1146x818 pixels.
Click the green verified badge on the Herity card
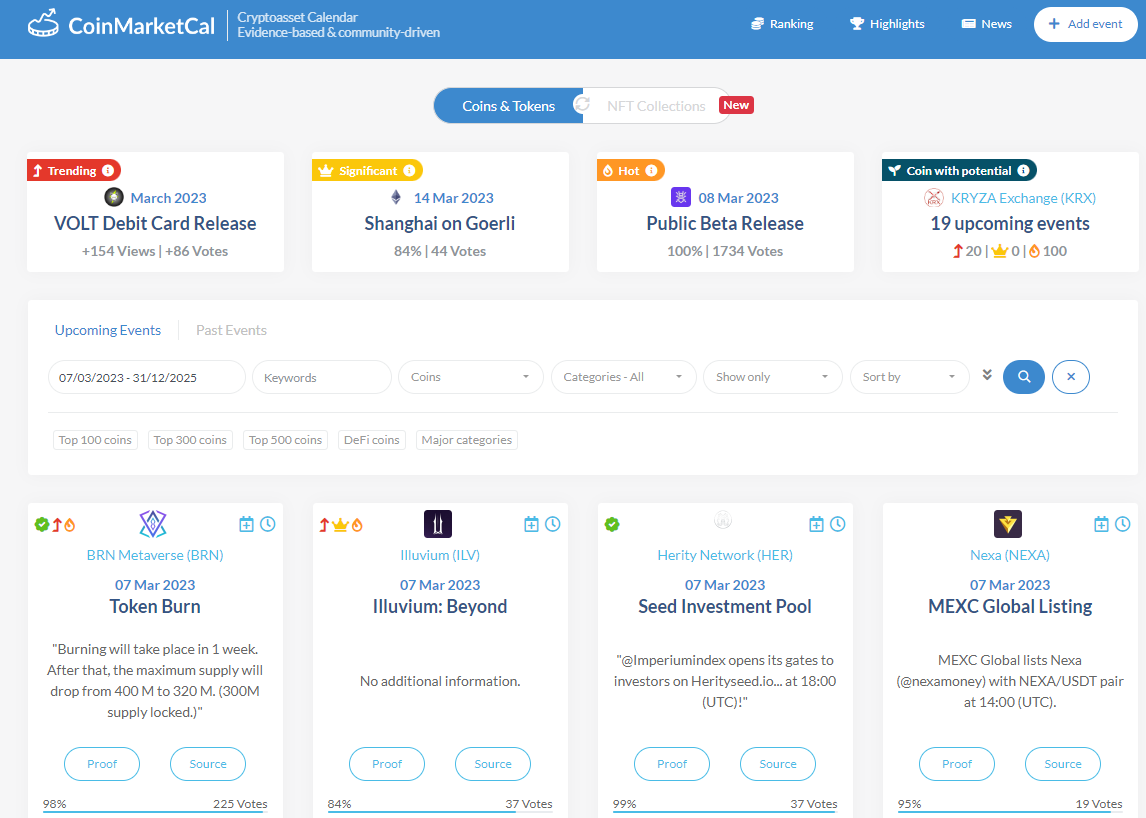pos(612,524)
